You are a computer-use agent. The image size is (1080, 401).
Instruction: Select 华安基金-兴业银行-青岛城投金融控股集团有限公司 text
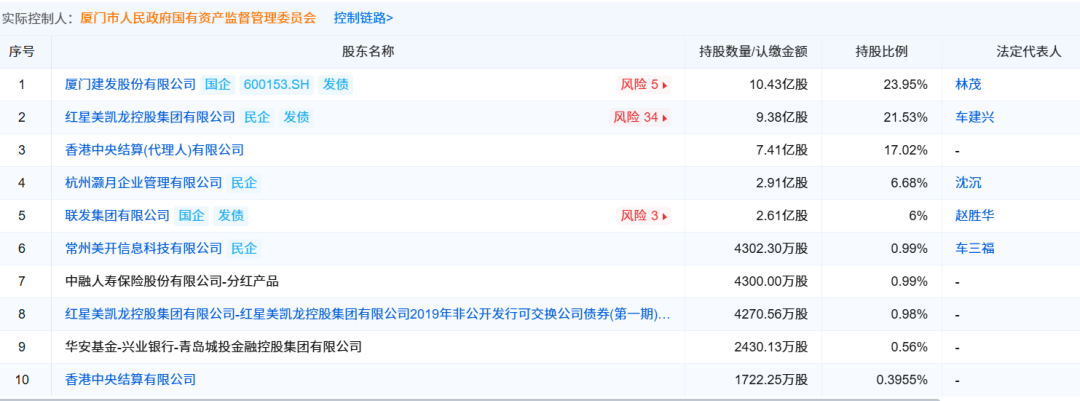pyautogui.click(x=213, y=347)
